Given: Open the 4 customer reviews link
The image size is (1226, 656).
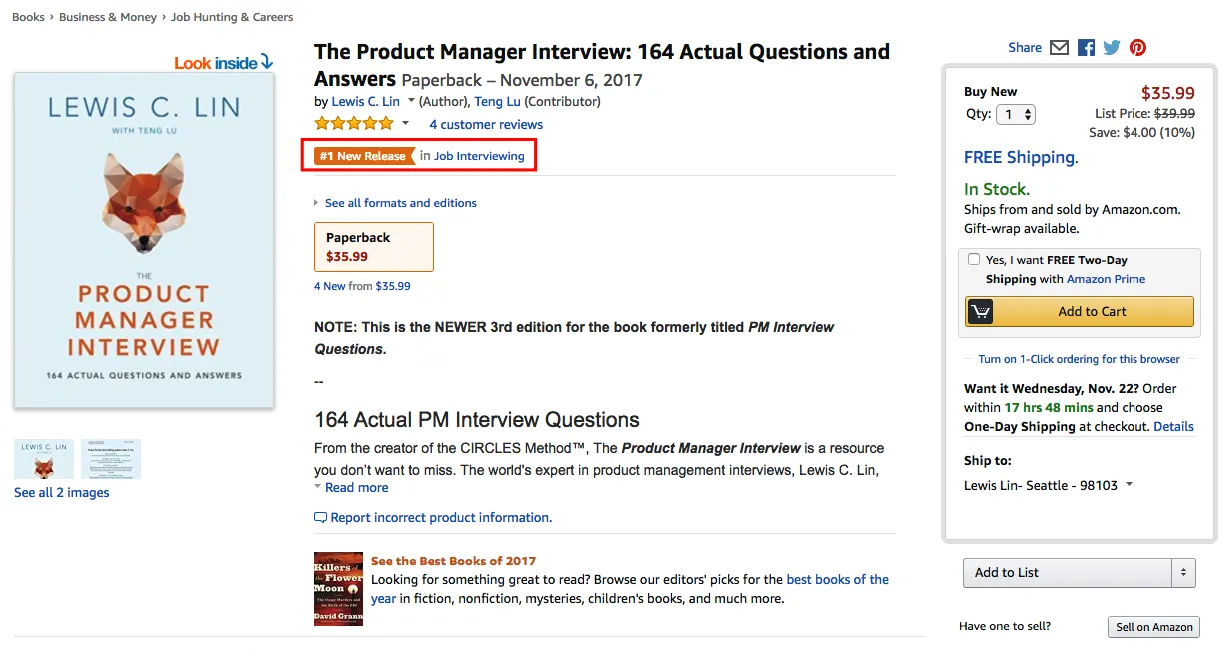Looking at the screenshot, I should coord(486,125).
